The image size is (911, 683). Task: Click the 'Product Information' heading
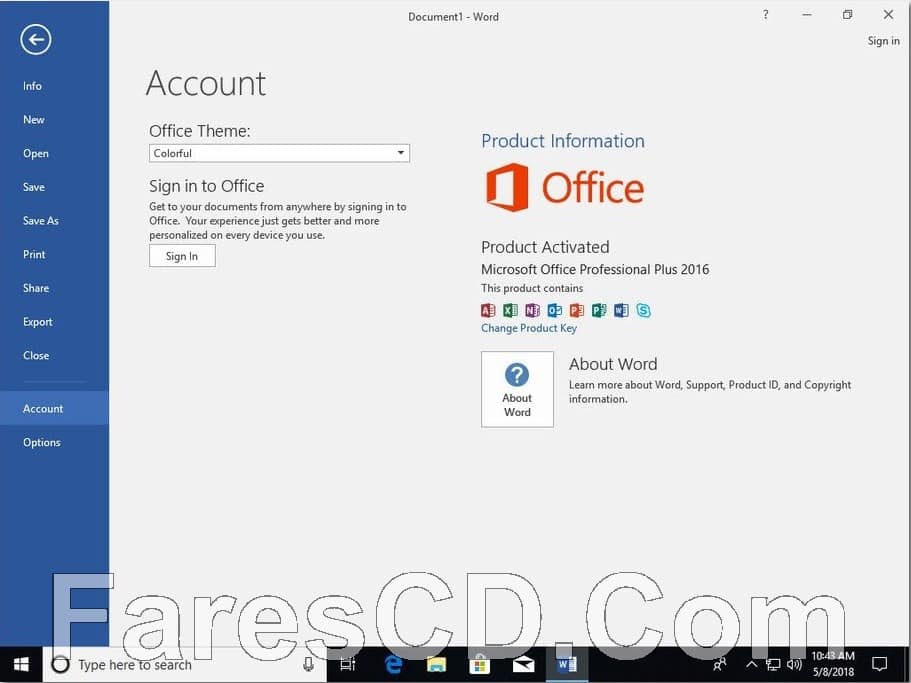coord(562,141)
